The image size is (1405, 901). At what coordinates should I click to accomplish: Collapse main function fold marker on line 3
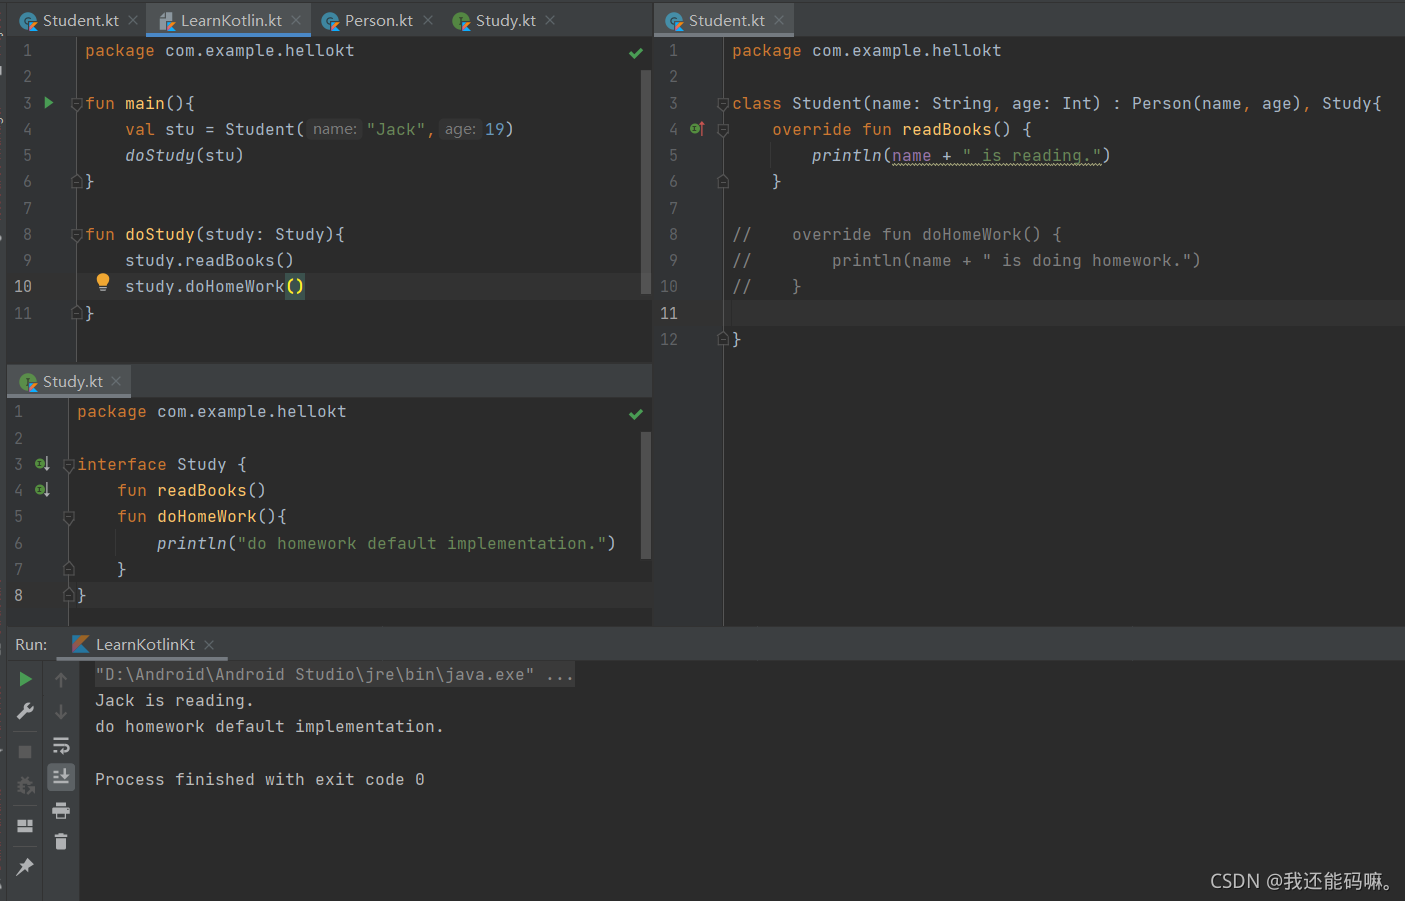tap(76, 104)
